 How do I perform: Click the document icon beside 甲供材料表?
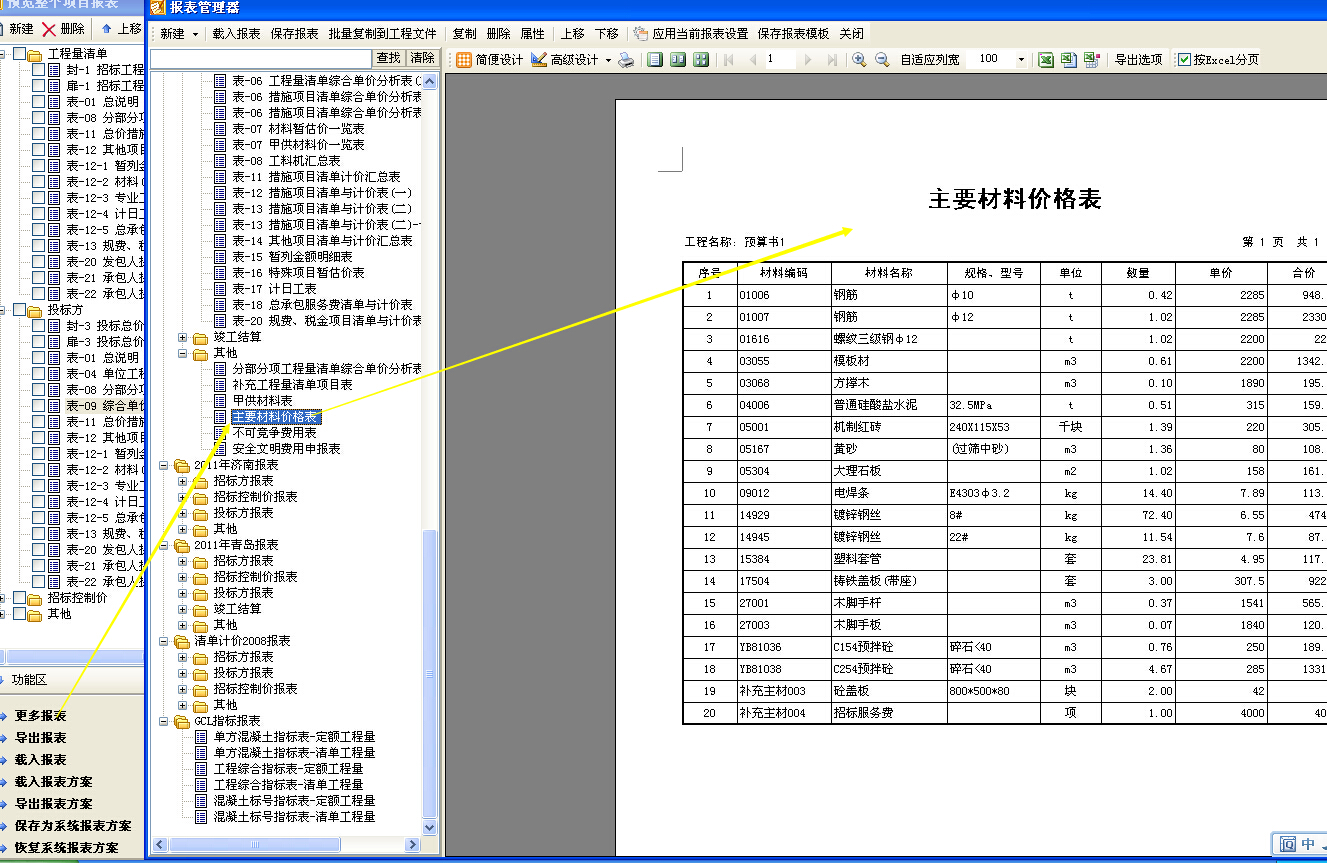tap(222, 401)
